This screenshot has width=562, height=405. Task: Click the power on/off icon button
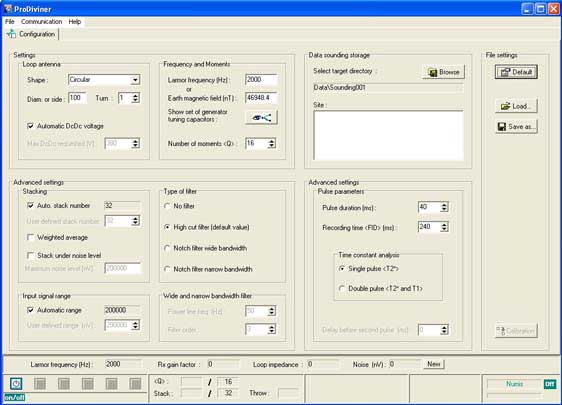[x=16, y=383]
